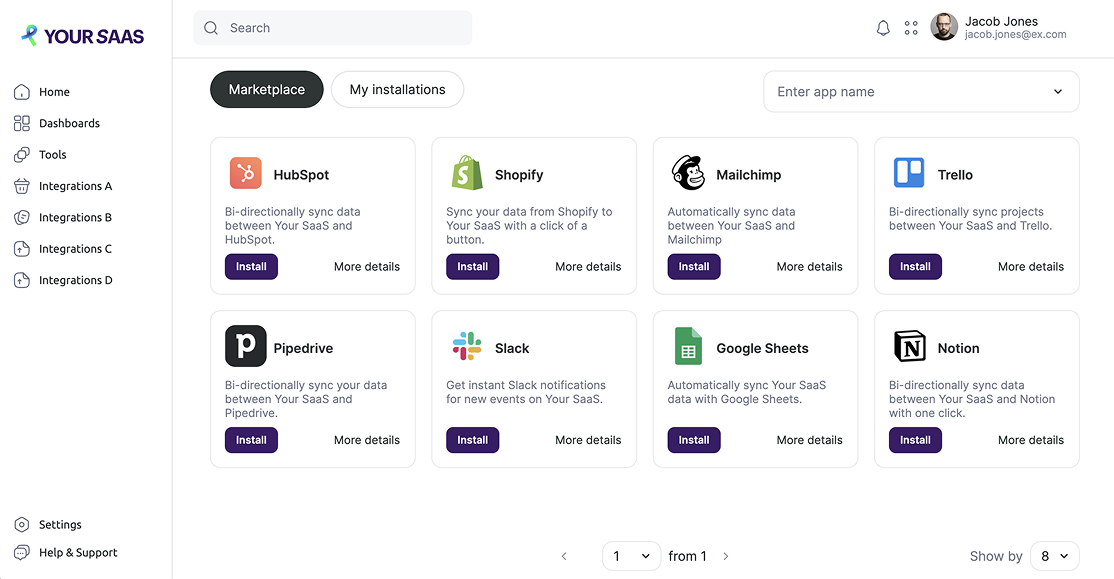Click the jacob.jones@ex.com email text
This screenshot has height=579, width=1114.
tap(1015, 34)
